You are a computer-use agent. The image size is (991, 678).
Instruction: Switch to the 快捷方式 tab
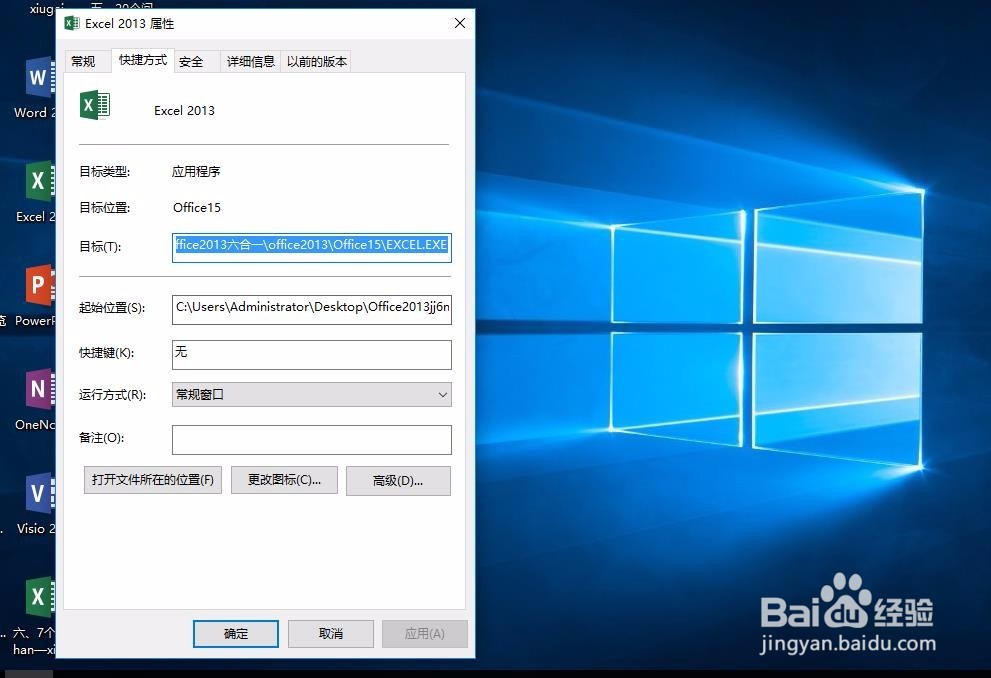[143, 60]
